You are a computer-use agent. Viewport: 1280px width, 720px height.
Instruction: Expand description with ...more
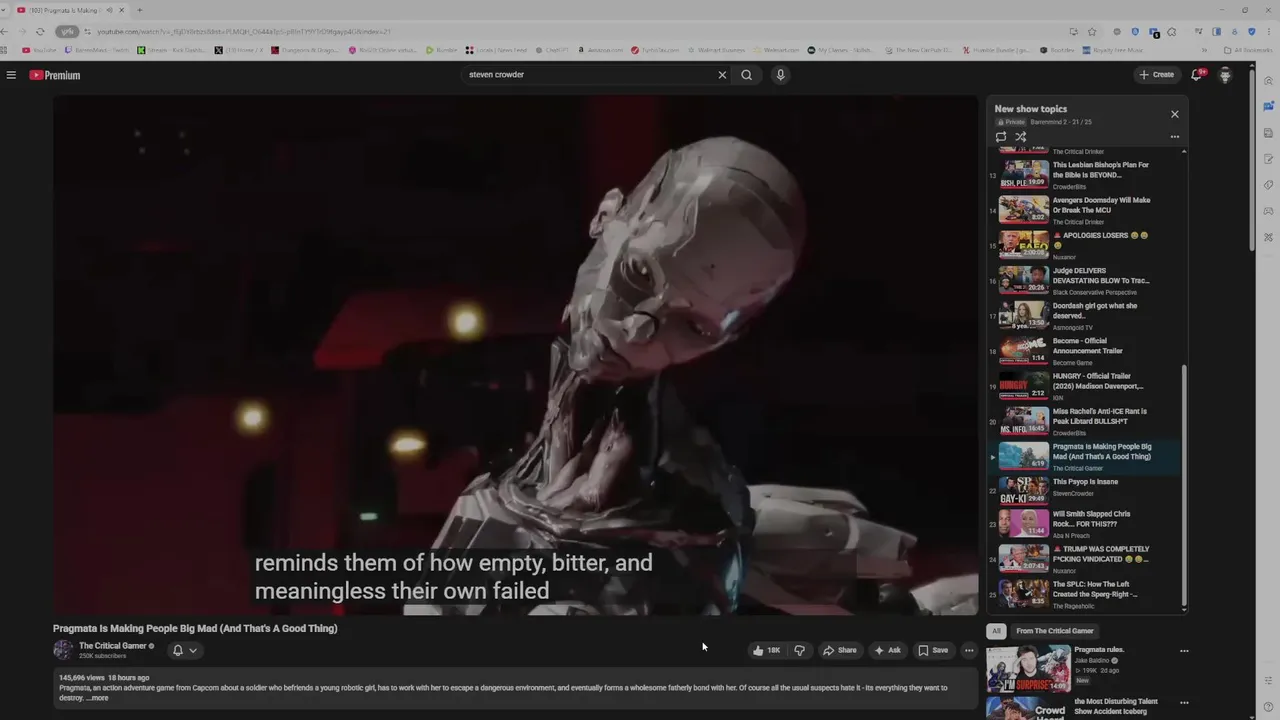(98, 698)
